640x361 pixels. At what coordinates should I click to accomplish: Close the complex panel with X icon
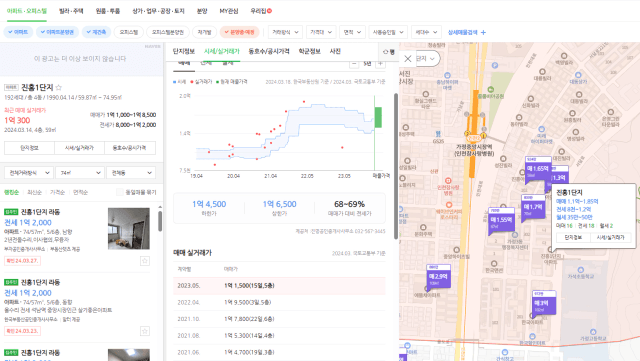point(407,59)
